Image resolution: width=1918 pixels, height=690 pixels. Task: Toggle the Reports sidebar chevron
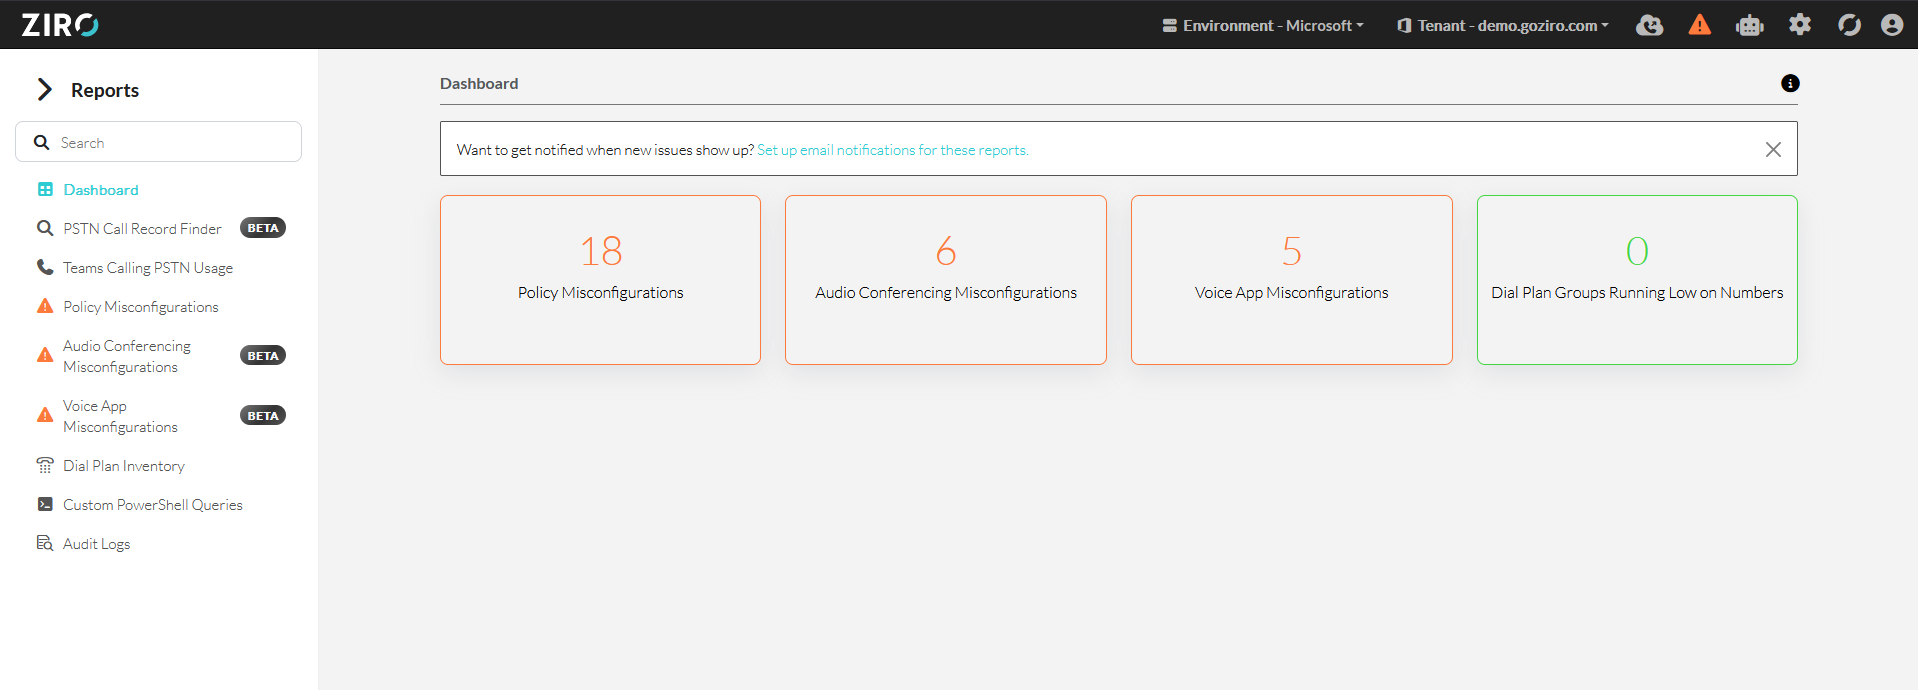(44, 90)
